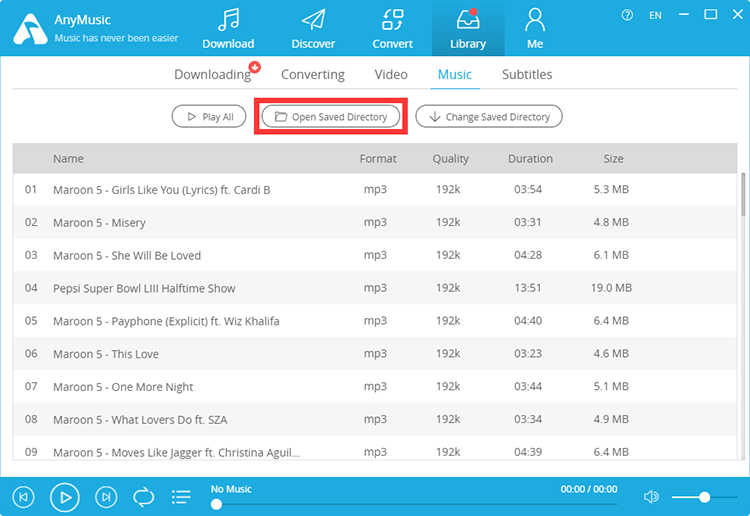Click 13:51 duration of Halftime Show

(x=528, y=288)
